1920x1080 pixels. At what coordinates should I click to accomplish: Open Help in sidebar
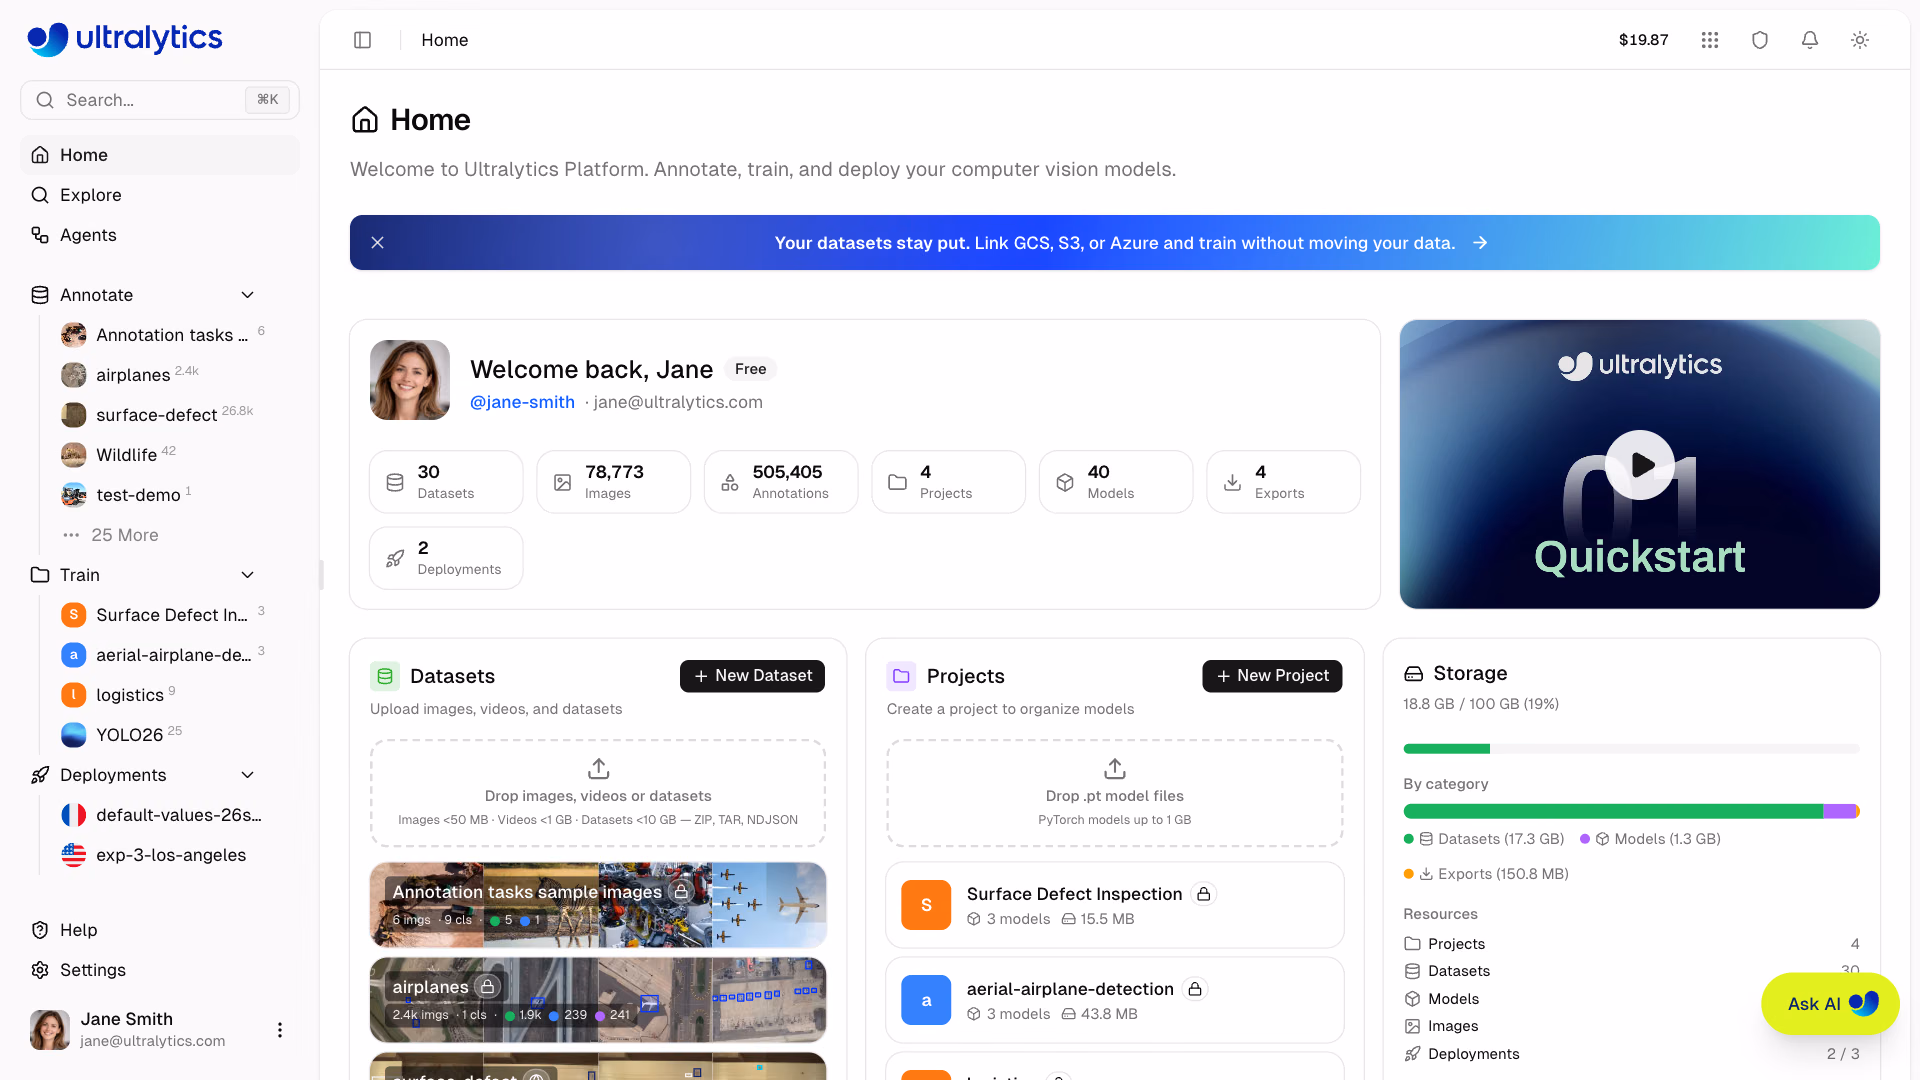pyautogui.click(x=160, y=930)
